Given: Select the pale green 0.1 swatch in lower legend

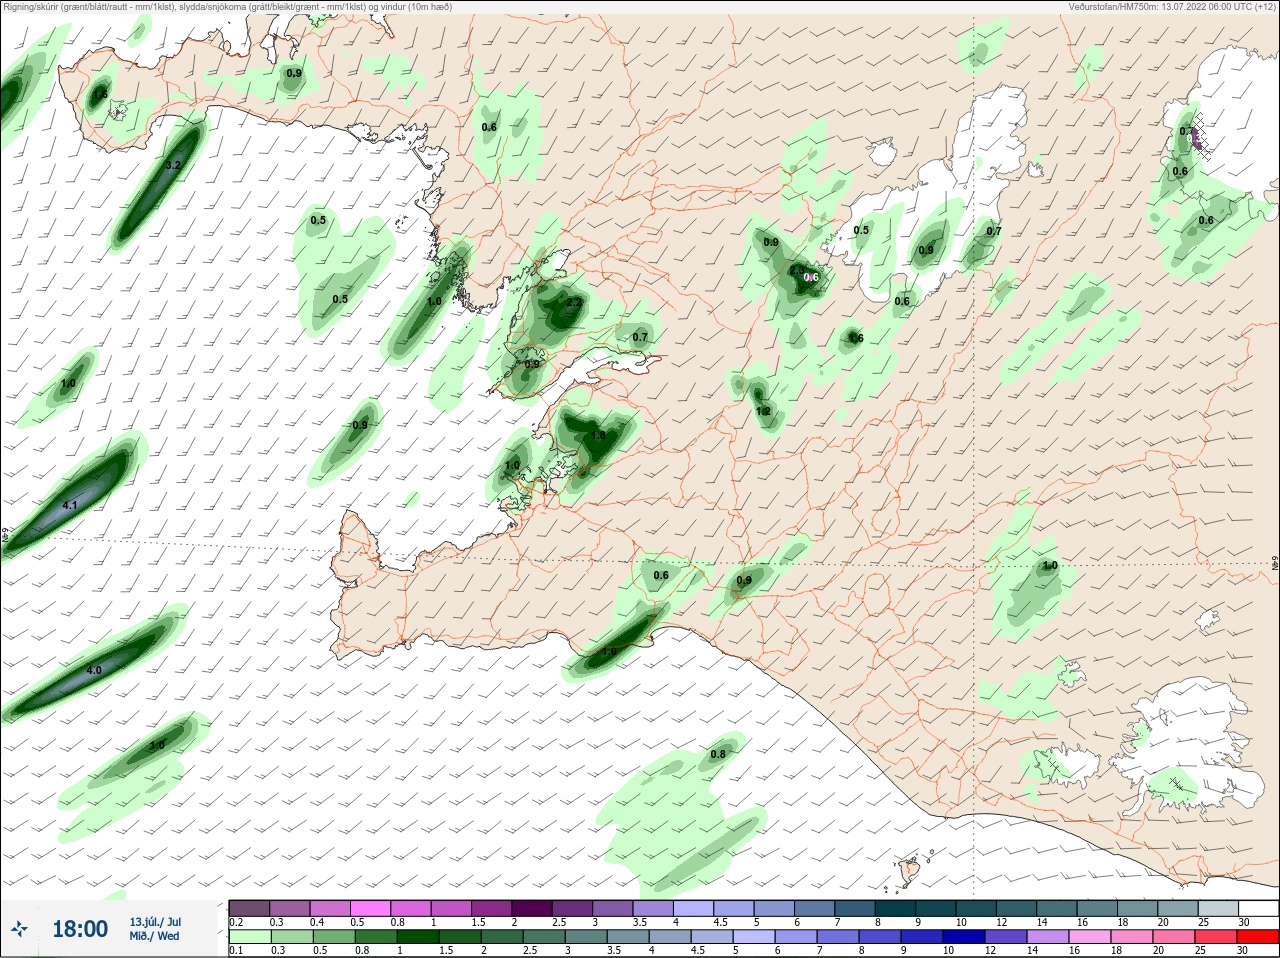Looking at the screenshot, I should click(249, 937).
